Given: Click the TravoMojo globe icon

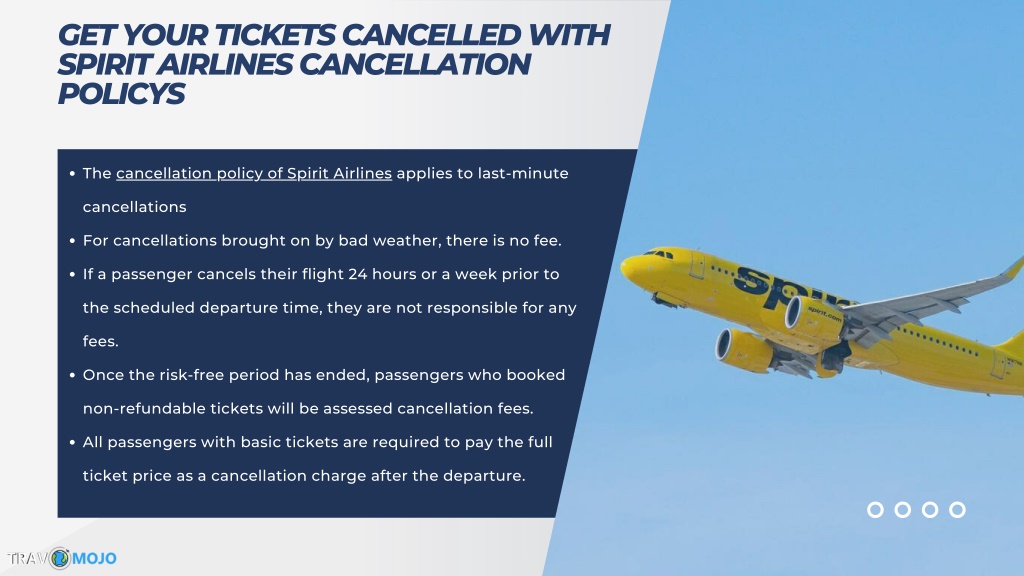Looking at the screenshot, I should 60,558.
